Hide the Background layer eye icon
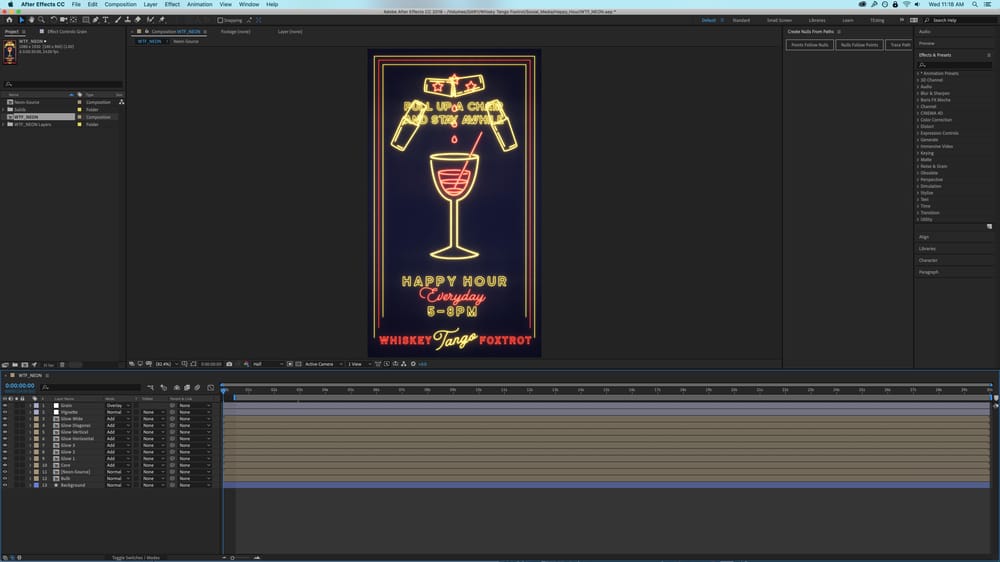This screenshot has height=562, width=1000. pos(5,485)
